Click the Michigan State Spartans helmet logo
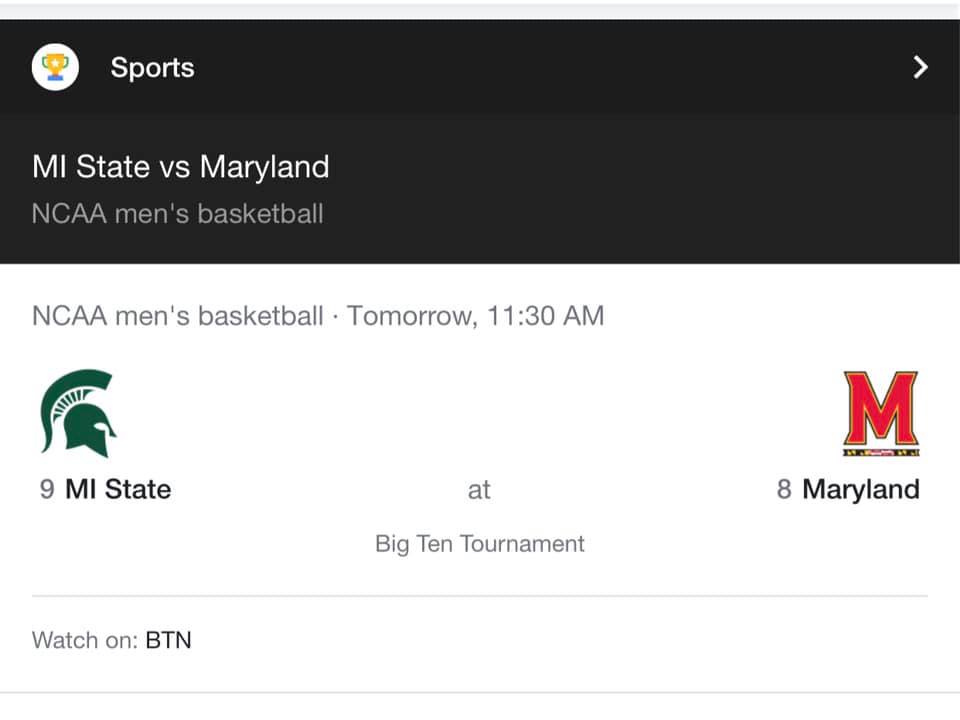The height and width of the screenshot is (720, 960). coord(77,412)
